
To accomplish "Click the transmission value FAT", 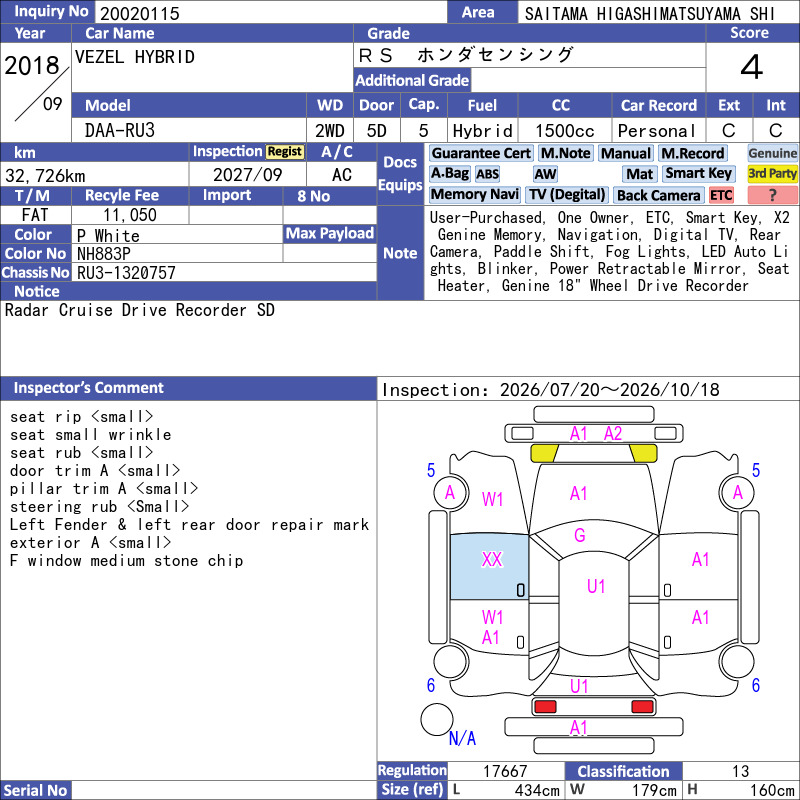I will 35,215.
